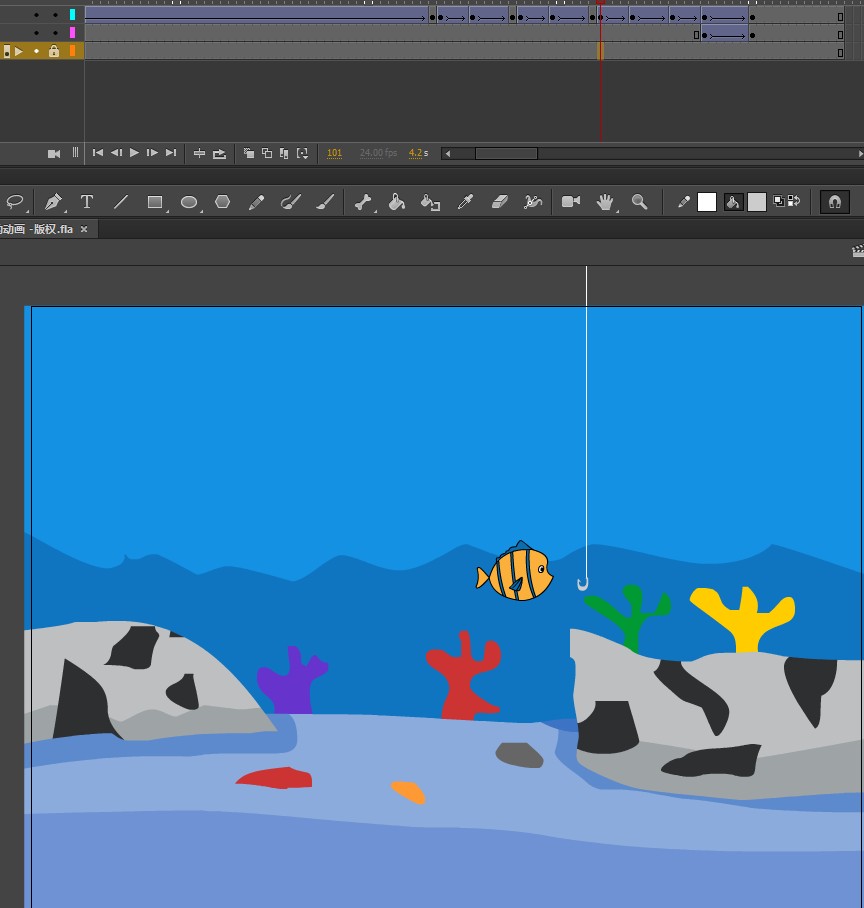Click the timeline horizontal scrollbar thumb
This screenshot has width=864, height=908.
click(506, 154)
